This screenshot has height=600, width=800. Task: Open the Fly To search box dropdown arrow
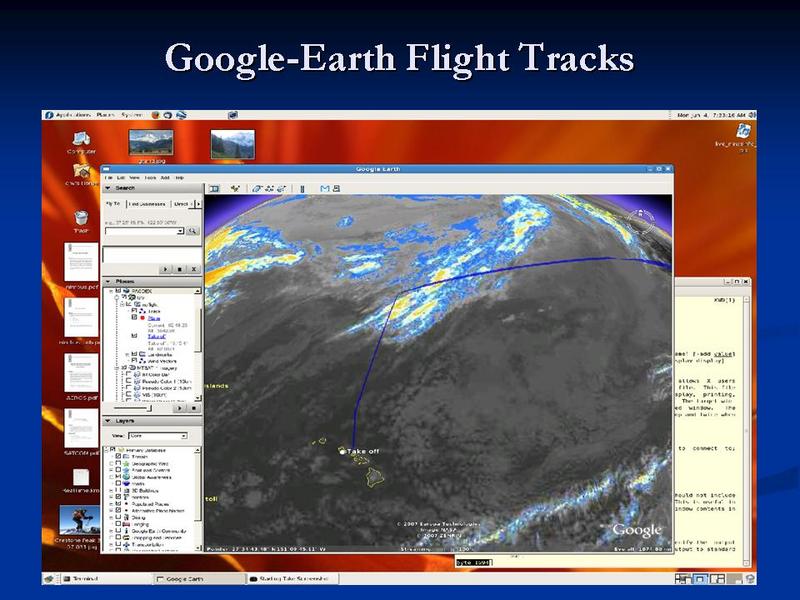point(180,231)
